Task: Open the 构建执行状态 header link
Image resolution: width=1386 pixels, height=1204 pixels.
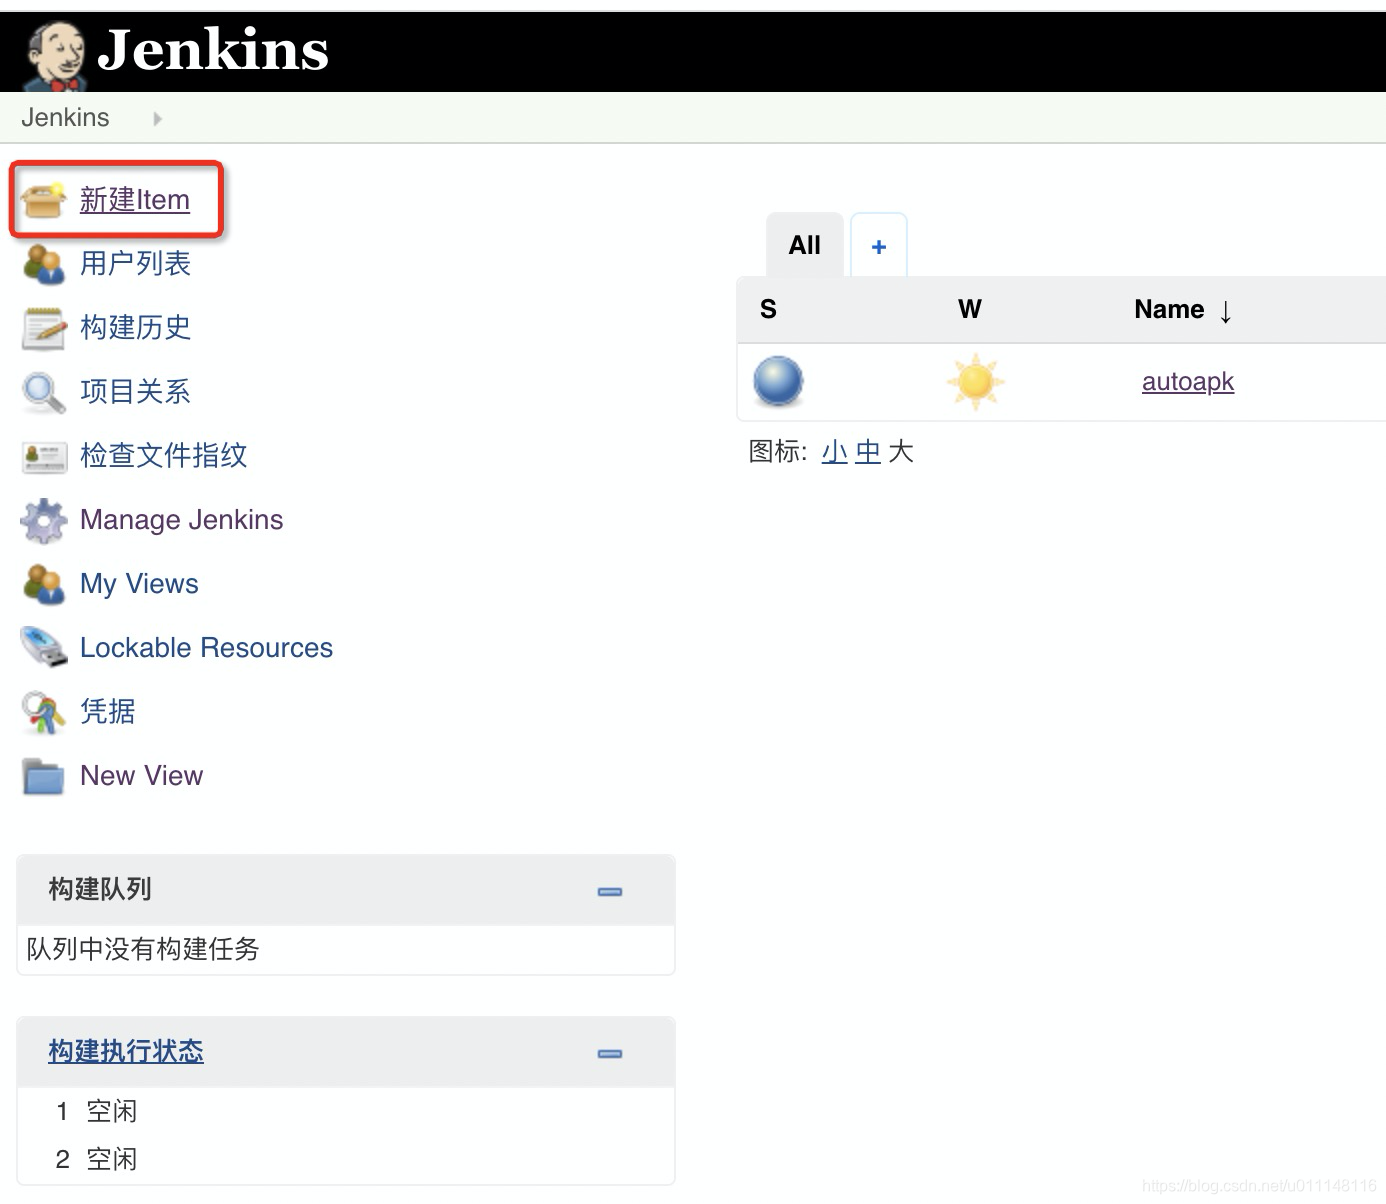Action: [126, 1051]
